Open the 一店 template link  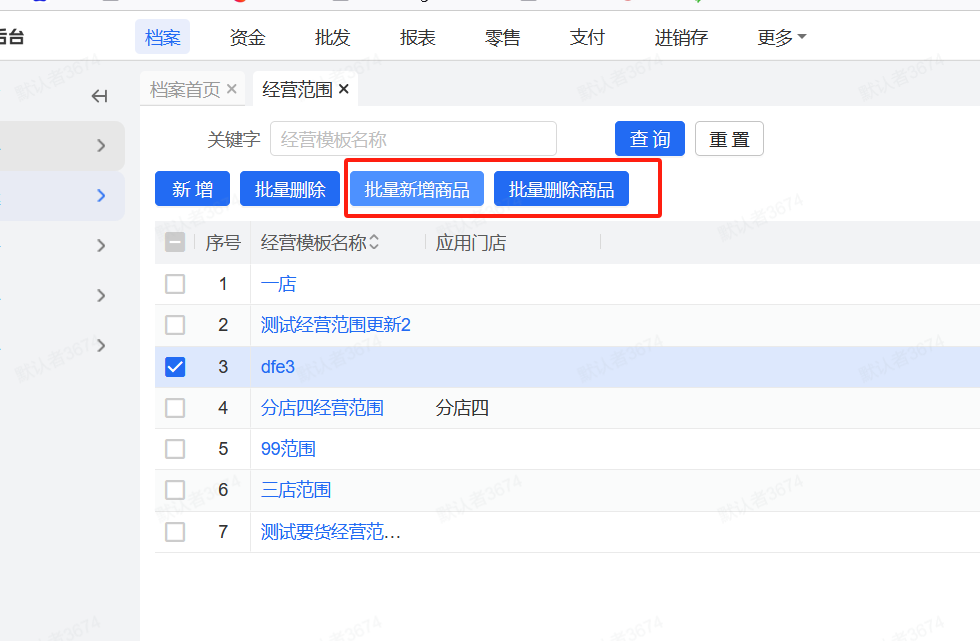coord(278,284)
